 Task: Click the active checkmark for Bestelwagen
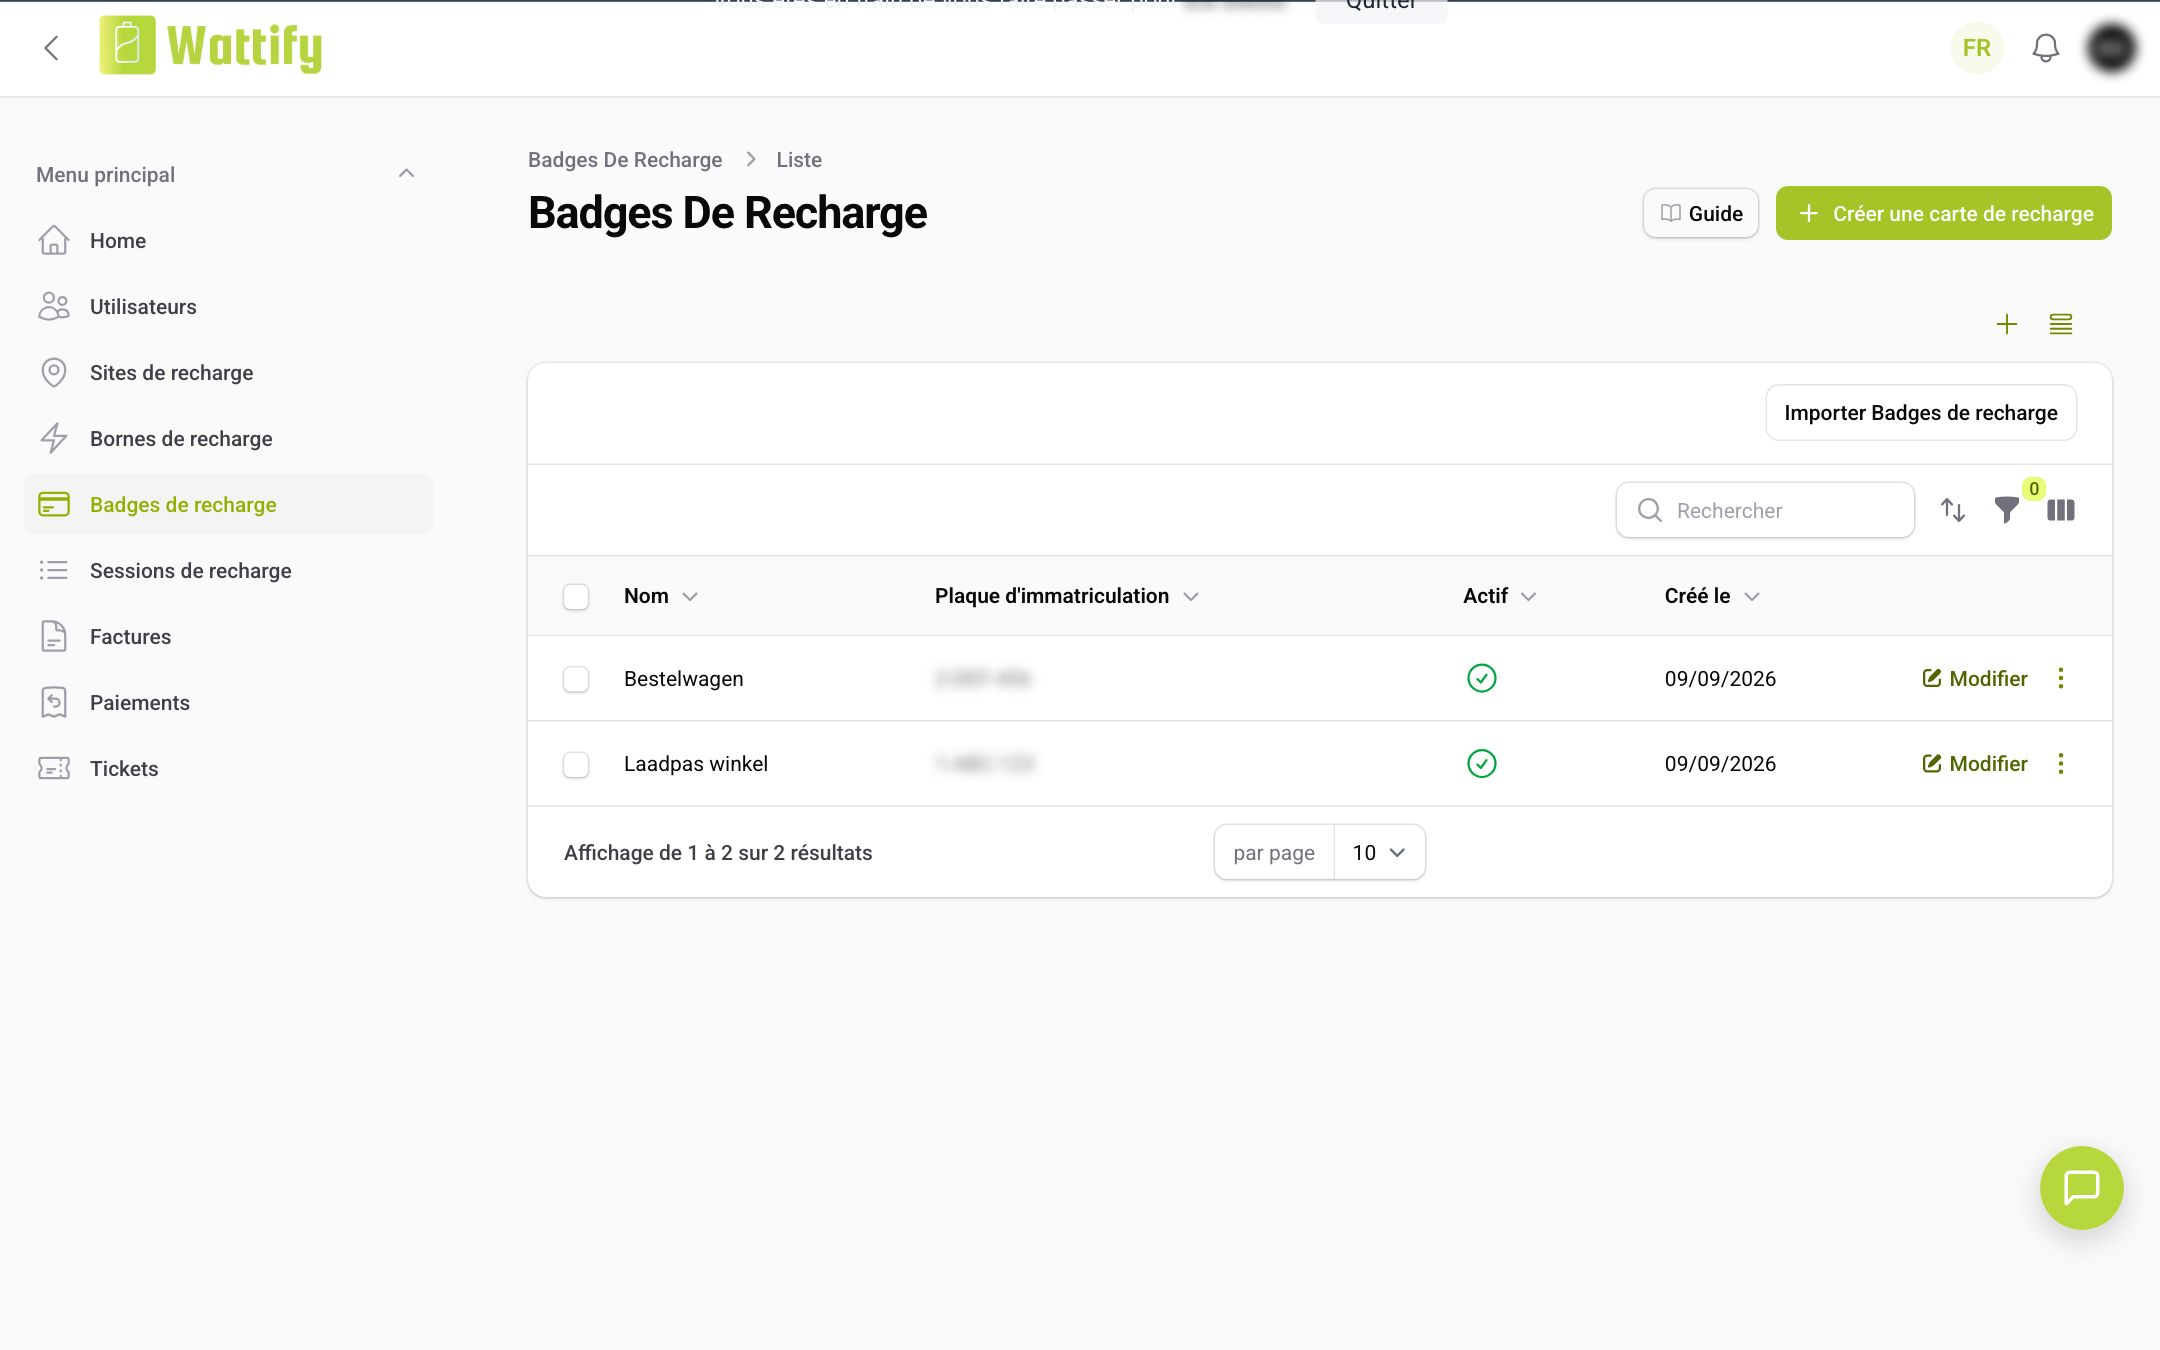tap(1481, 678)
